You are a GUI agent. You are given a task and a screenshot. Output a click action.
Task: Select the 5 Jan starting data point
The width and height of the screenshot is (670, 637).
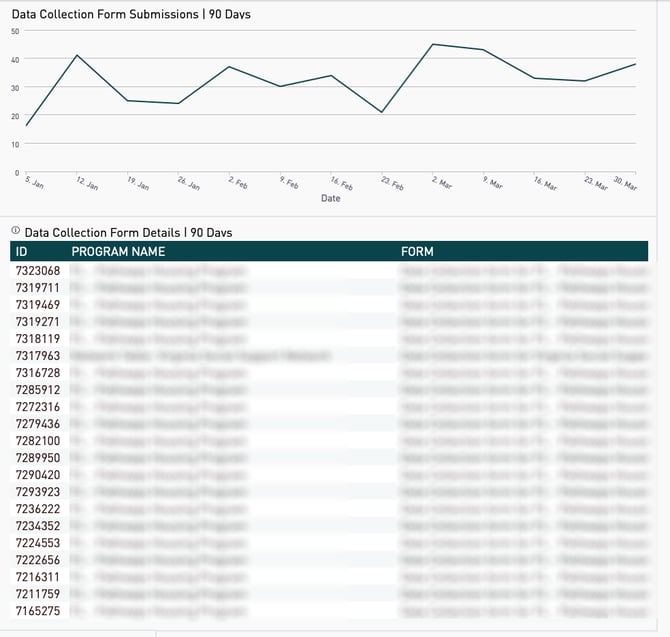26,125
